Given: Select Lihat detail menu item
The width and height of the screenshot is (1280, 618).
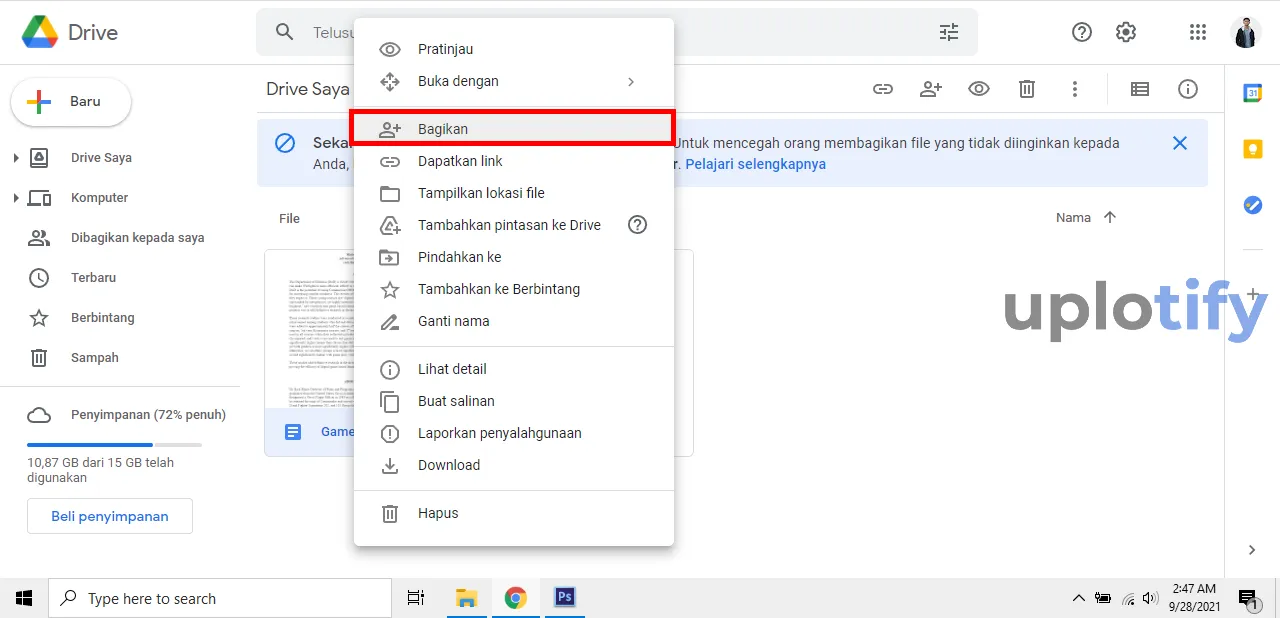Looking at the screenshot, I should click(514, 369).
